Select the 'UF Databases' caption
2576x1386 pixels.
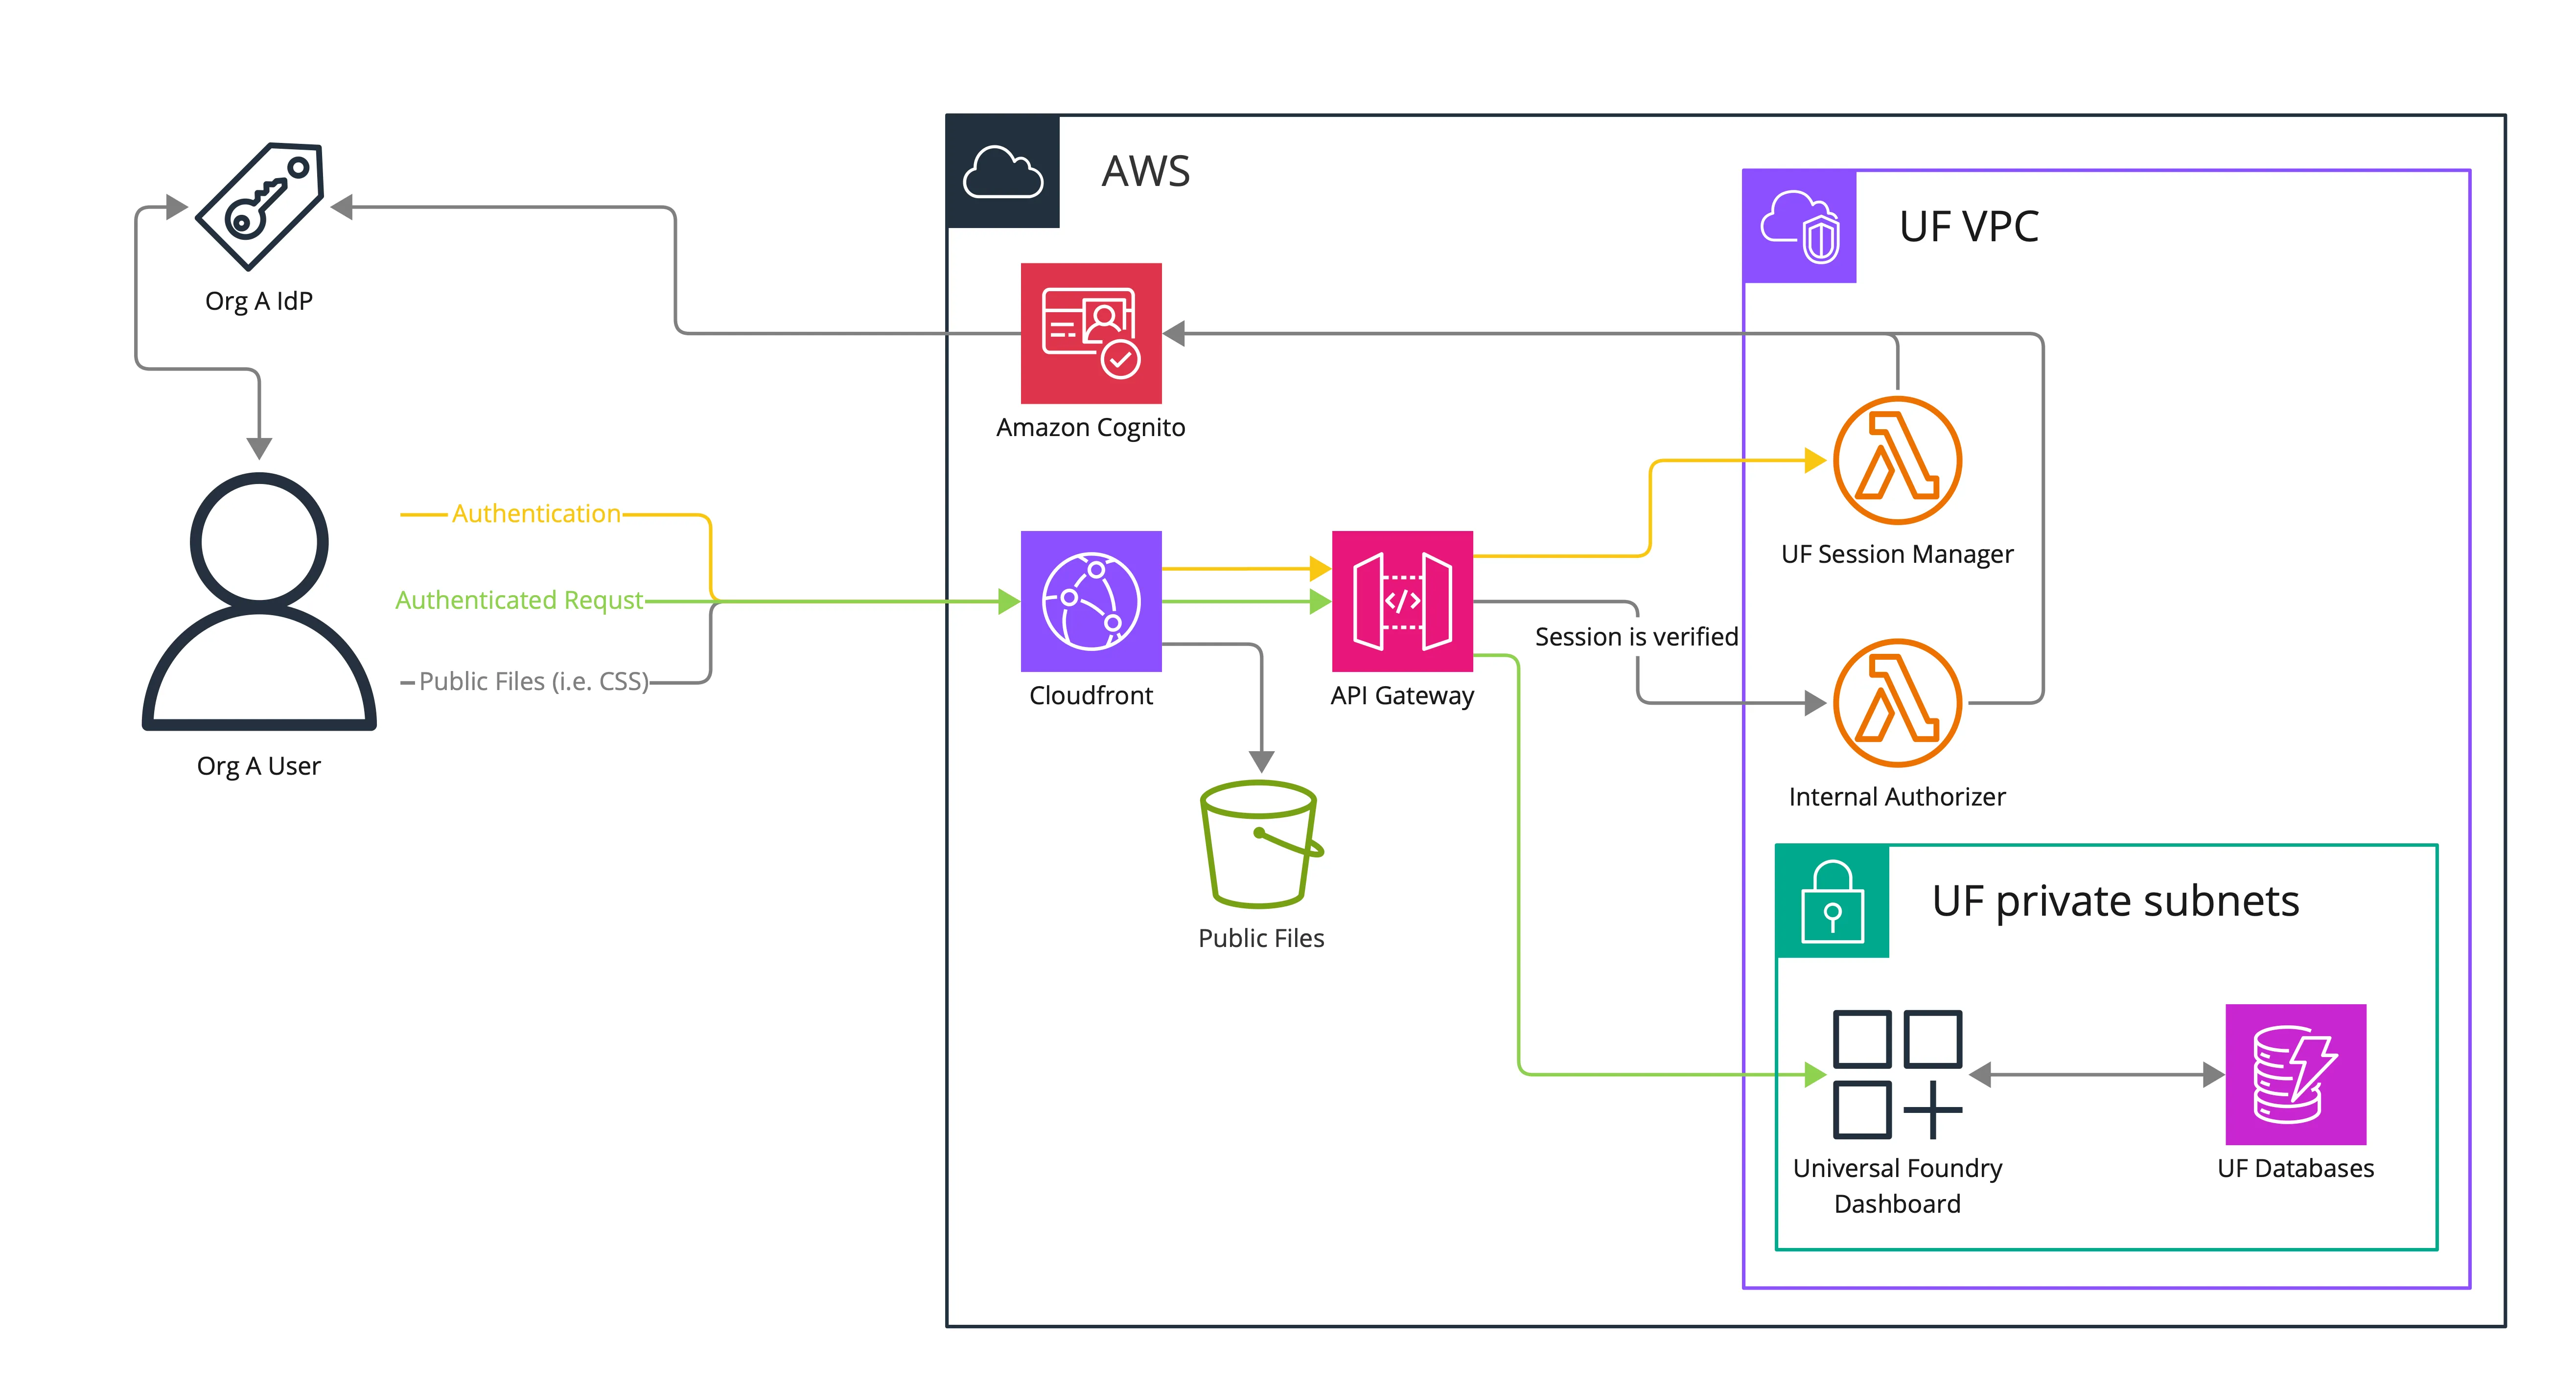(x=2296, y=1169)
